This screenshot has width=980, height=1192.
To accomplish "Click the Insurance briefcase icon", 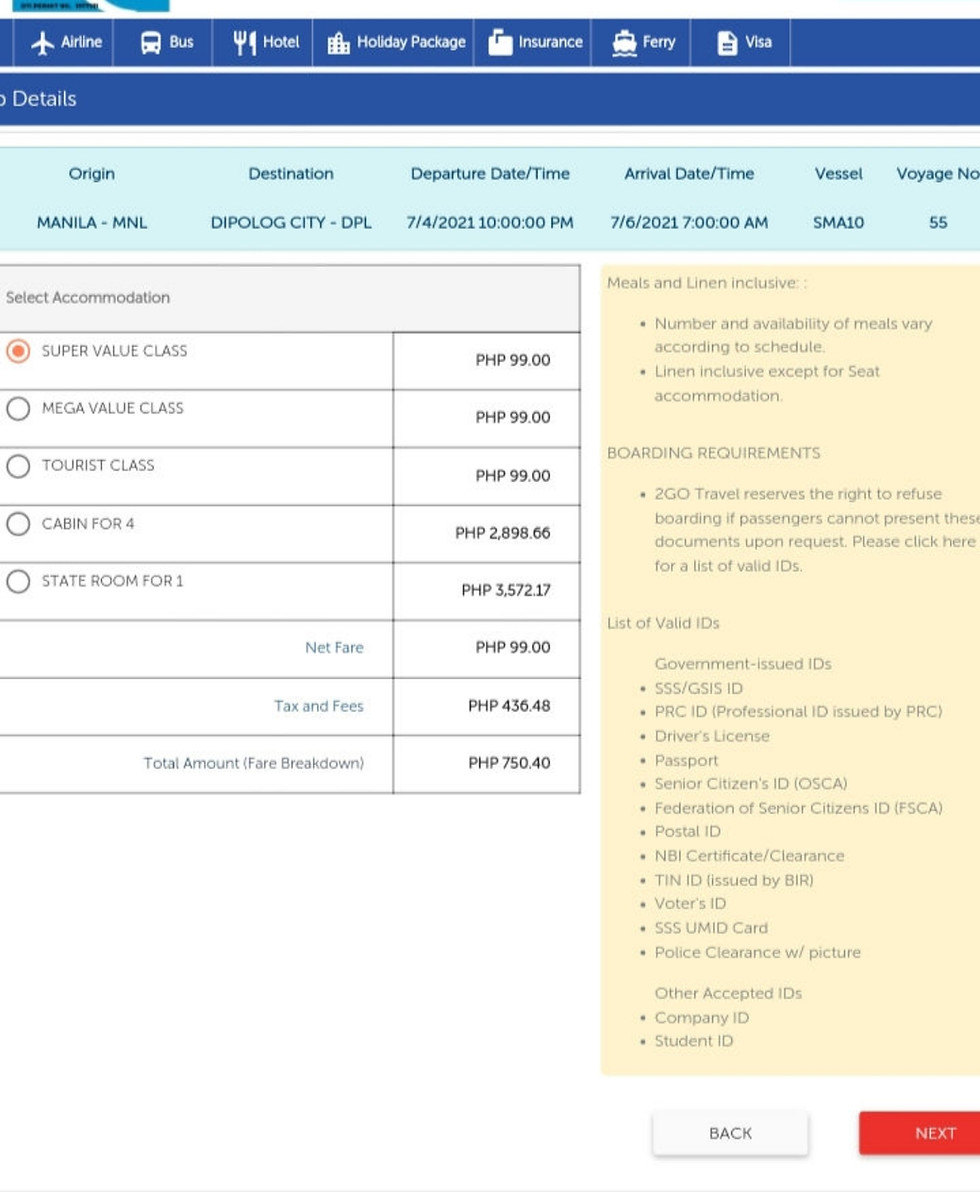I will tap(500, 43).
